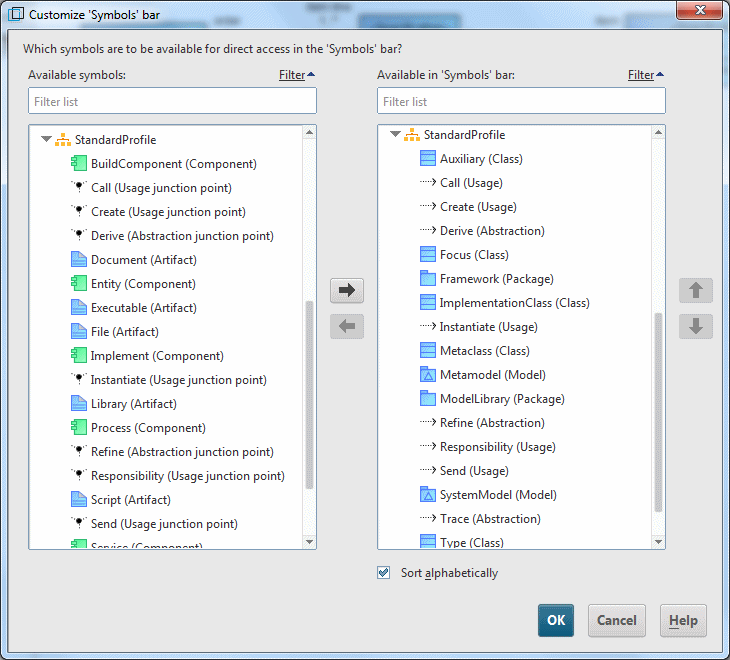This screenshot has width=730, height=660.
Task: Select Derive (Abstraction junction point)
Action: point(182,236)
